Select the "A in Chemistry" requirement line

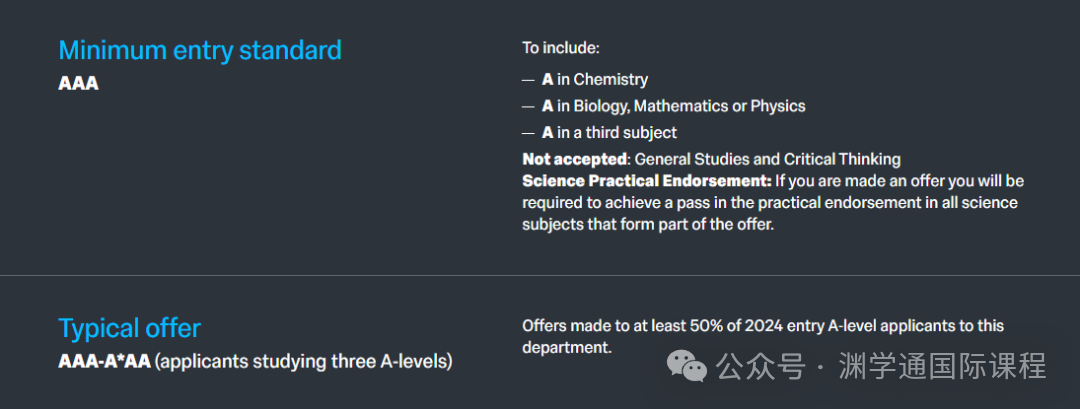[x=595, y=79]
